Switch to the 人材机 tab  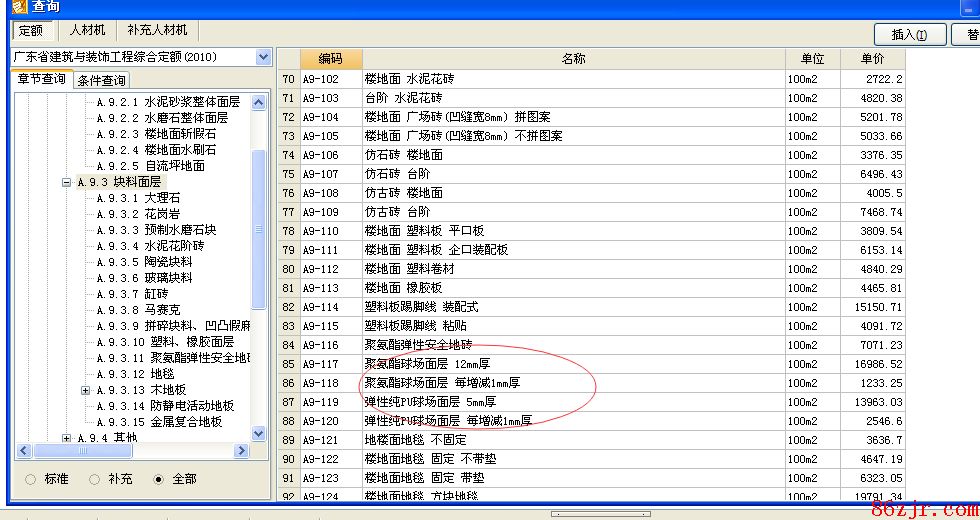87,30
